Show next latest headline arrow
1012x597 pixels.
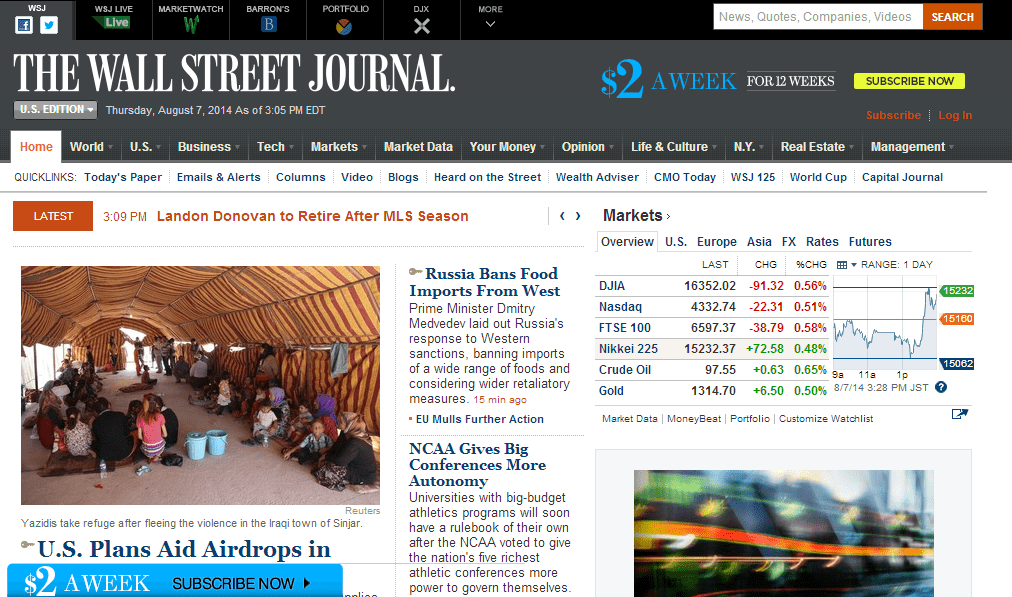[578, 216]
